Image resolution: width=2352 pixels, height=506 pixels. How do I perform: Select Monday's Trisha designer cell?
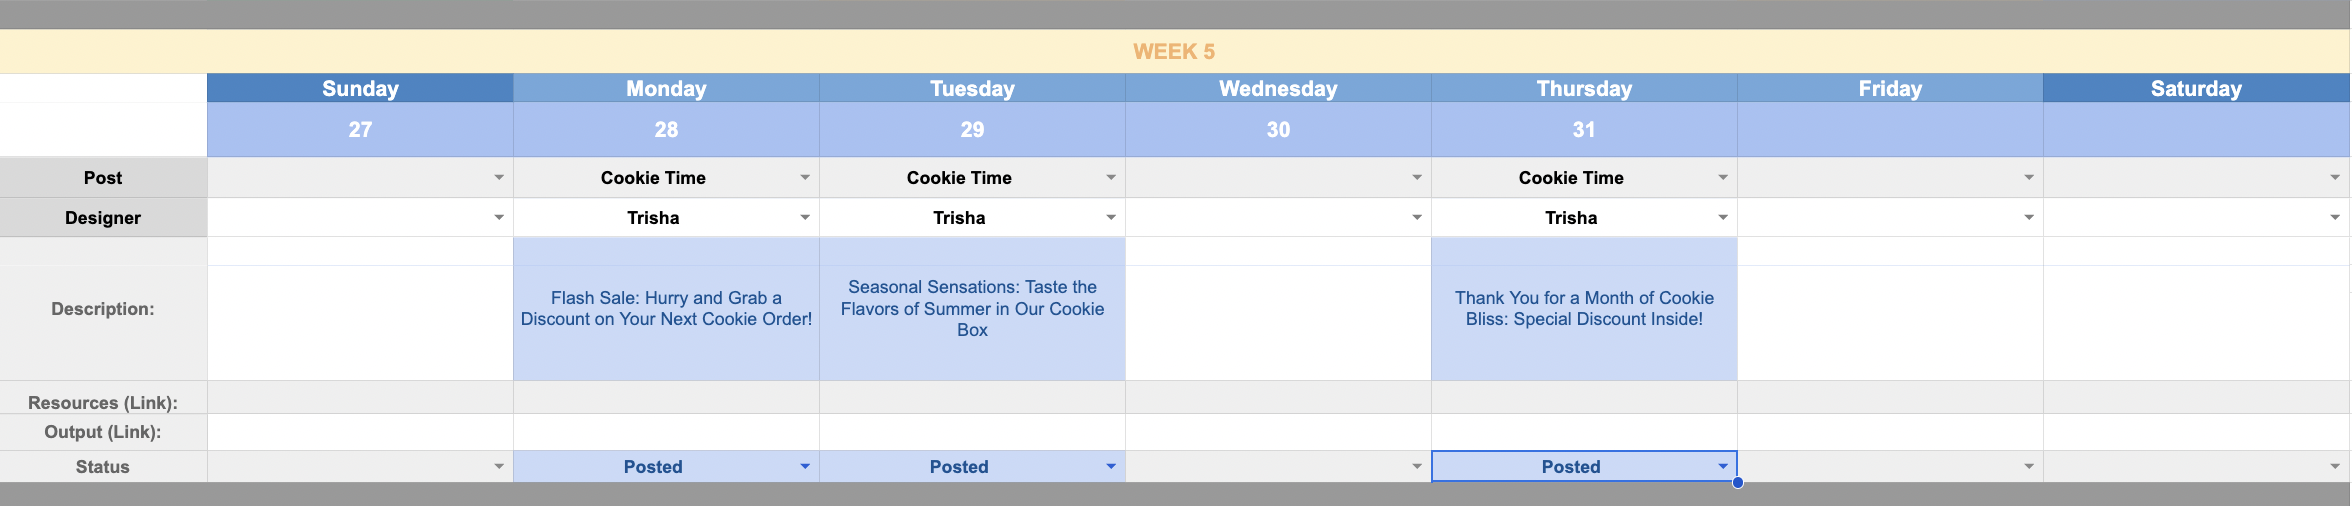(x=653, y=218)
